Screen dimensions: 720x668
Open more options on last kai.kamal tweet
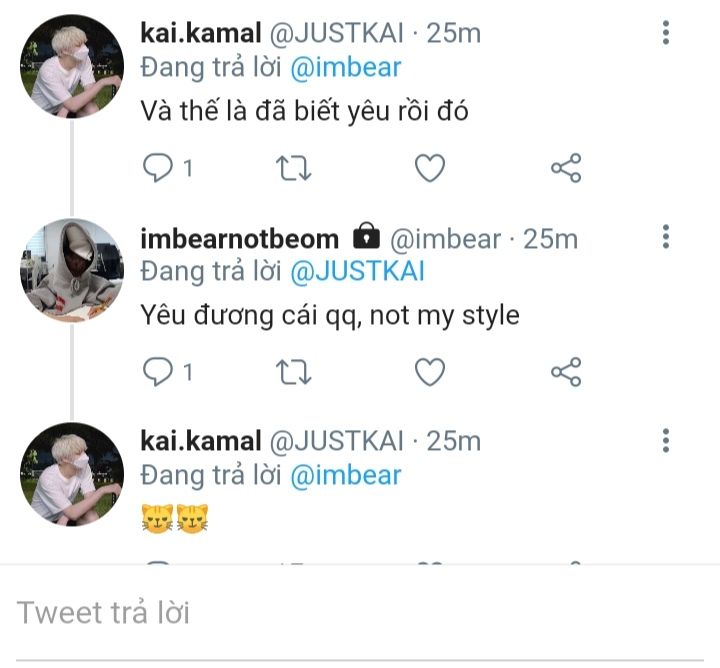pos(666,440)
